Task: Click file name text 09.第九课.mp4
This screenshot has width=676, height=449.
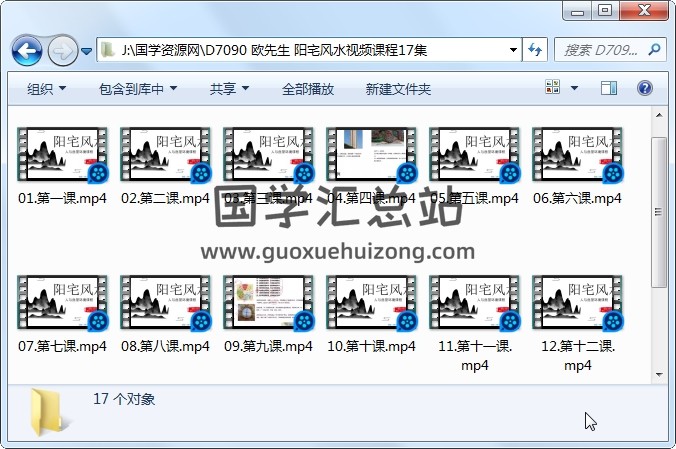Action: coord(269,346)
